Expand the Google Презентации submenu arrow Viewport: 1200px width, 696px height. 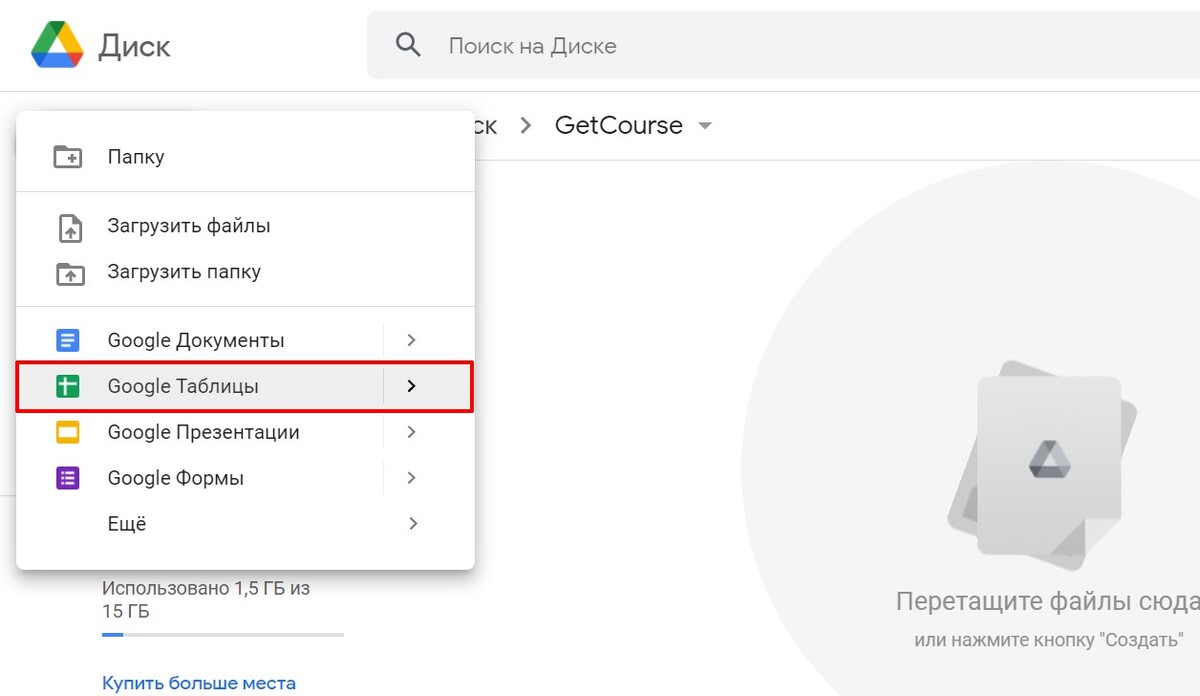tap(411, 432)
